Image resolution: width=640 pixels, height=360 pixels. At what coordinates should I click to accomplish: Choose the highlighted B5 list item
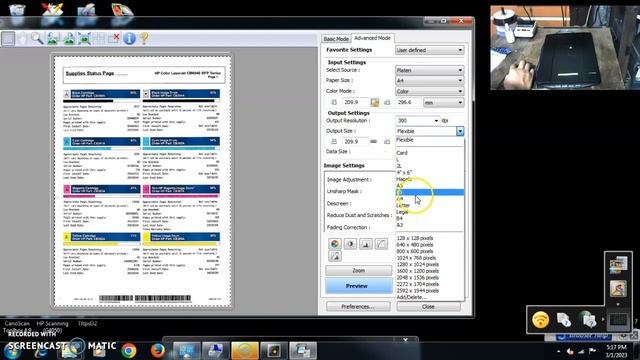click(x=430, y=192)
